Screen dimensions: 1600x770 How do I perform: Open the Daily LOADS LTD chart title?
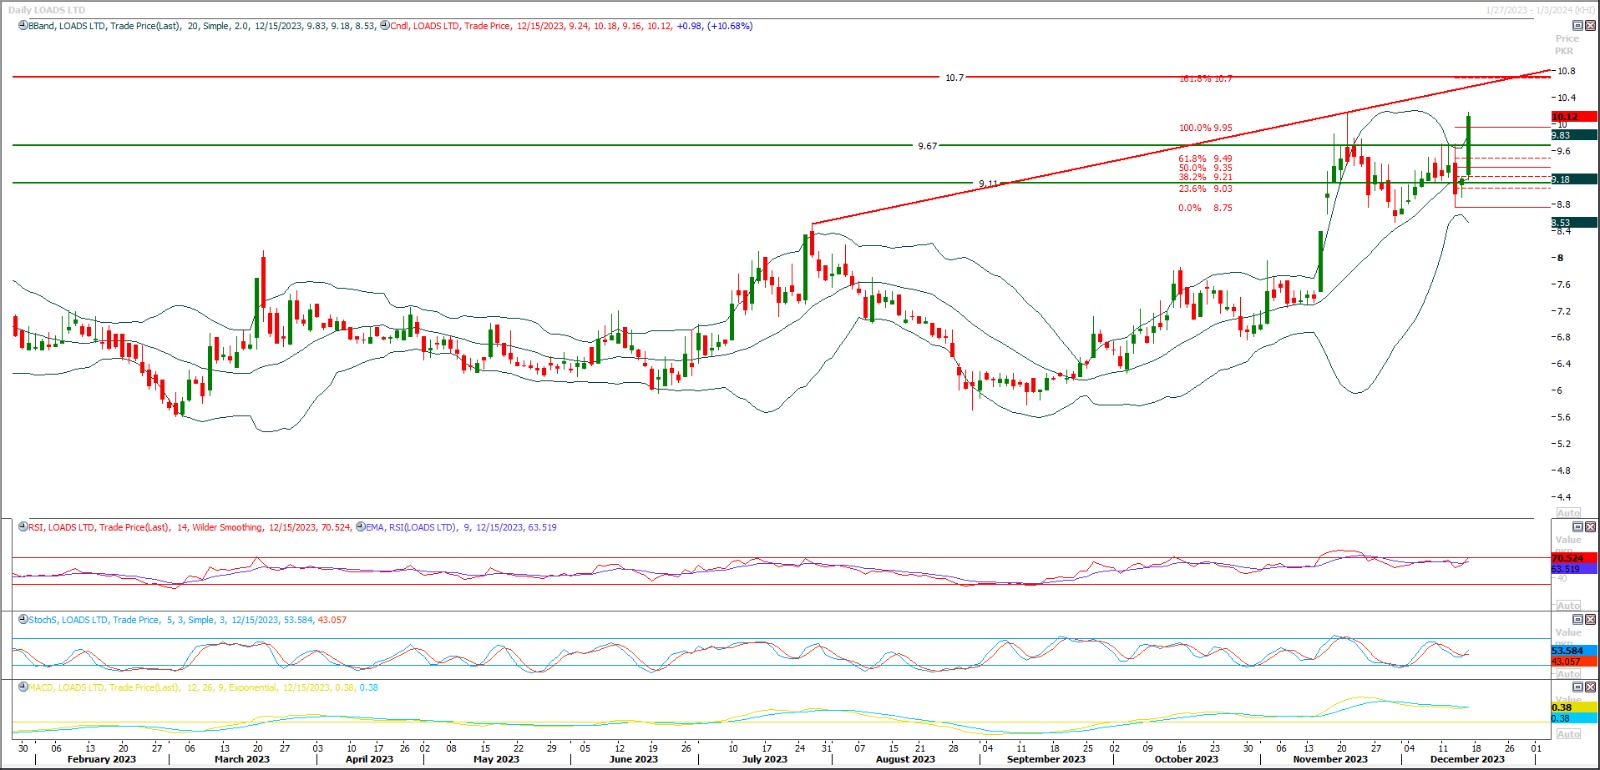(x=47, y=10)
